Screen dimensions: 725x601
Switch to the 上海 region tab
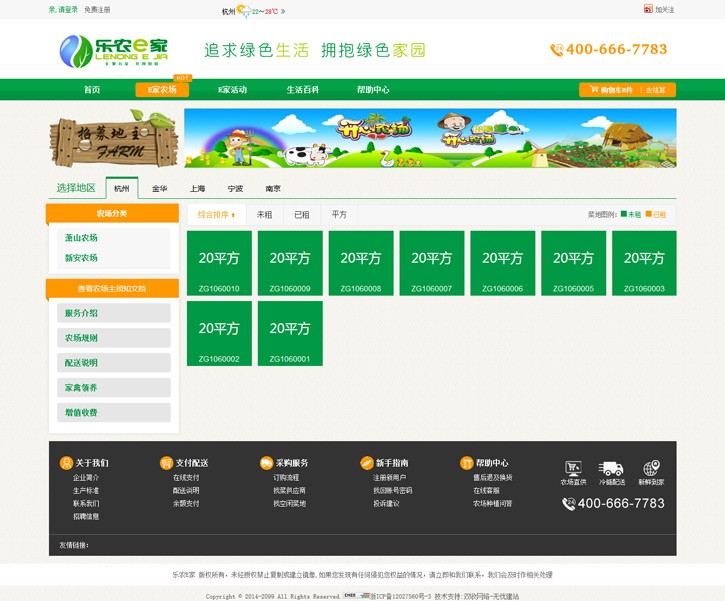[198, 188]
